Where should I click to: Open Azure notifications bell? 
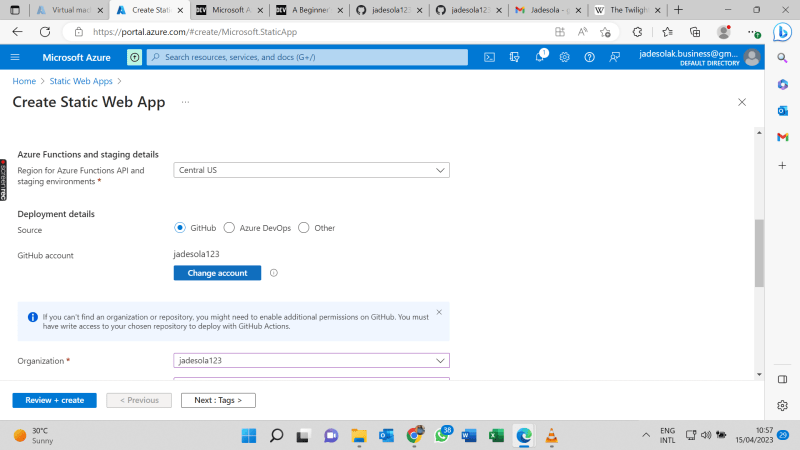(540, 57)
